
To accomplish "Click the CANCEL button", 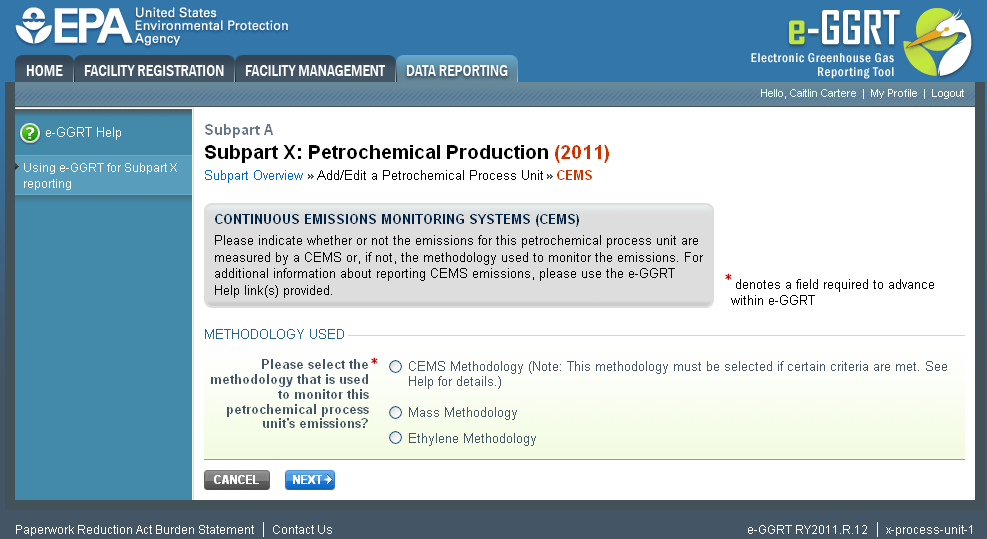I will pyautogui.click(x=237, y=480).
